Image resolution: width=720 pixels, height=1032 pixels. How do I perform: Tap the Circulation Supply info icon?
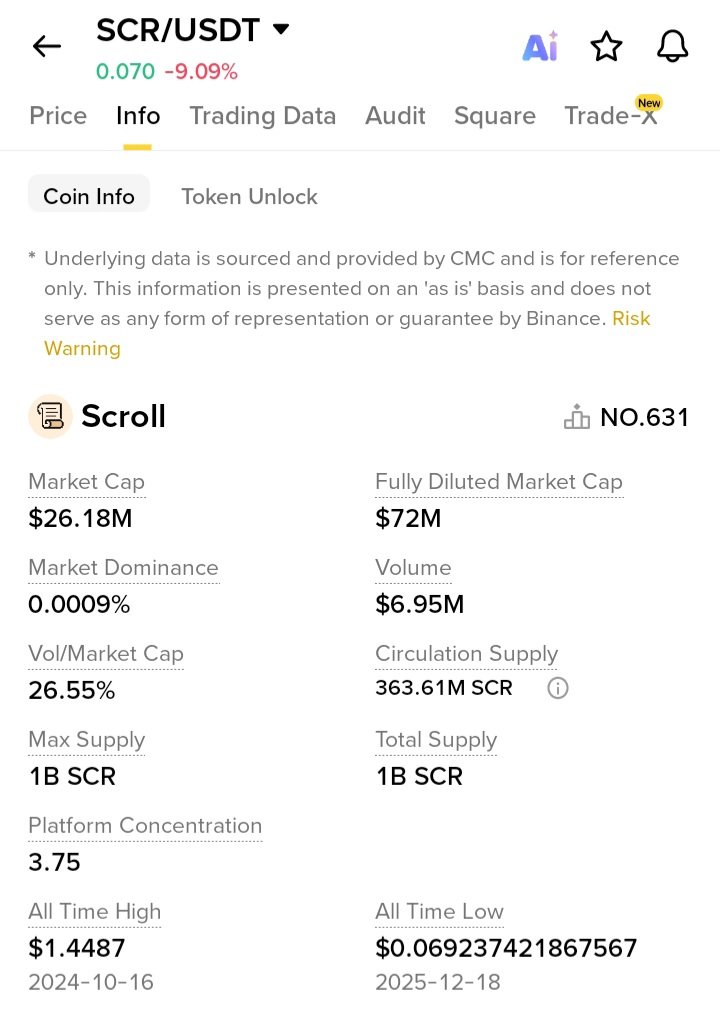click(x=558, y=688)
